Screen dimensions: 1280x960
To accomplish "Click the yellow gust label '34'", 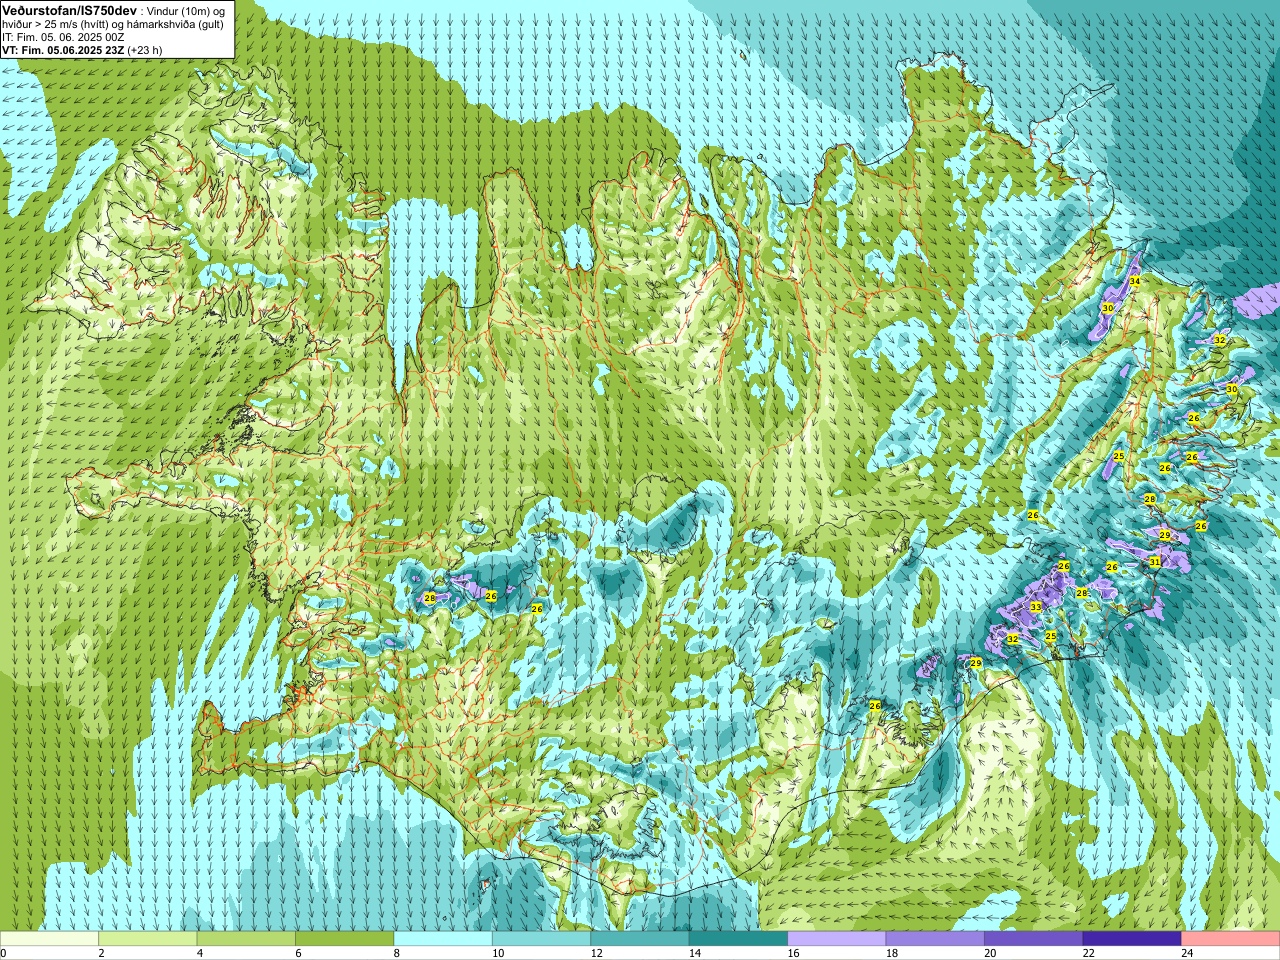I will pos(1134,282).
